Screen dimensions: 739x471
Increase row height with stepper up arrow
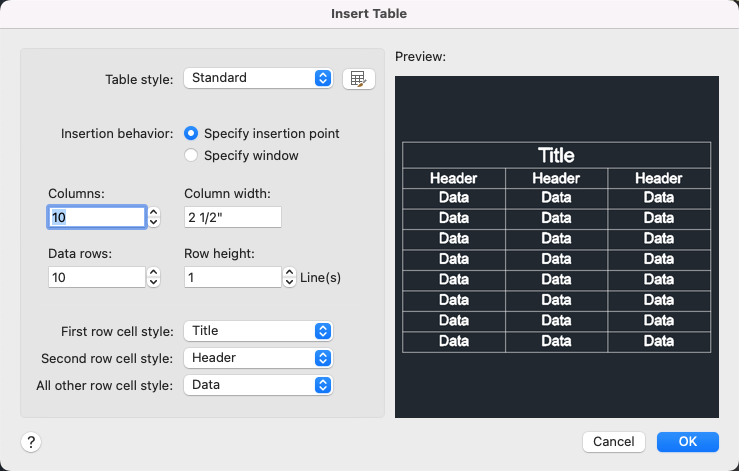pyautogui.click(x=290, y=272)
